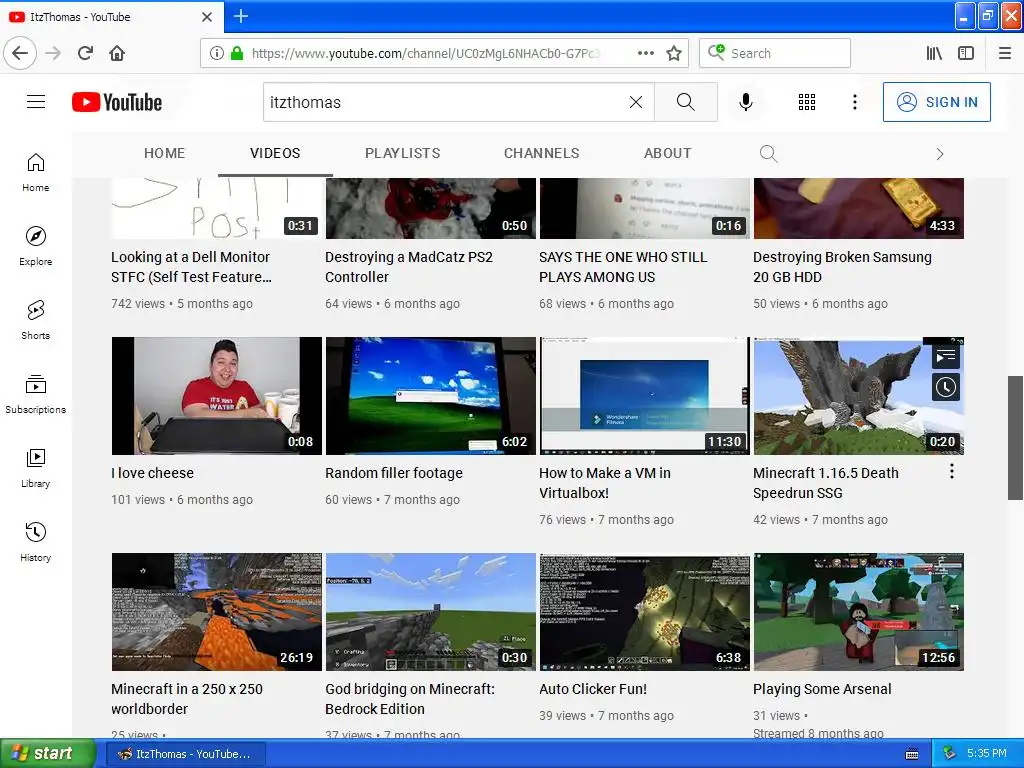Image resolution: width=1024 pixels, height=768 pixels.
Task: Open Subscriptions in the sidebar
Action: coord(35,394)
